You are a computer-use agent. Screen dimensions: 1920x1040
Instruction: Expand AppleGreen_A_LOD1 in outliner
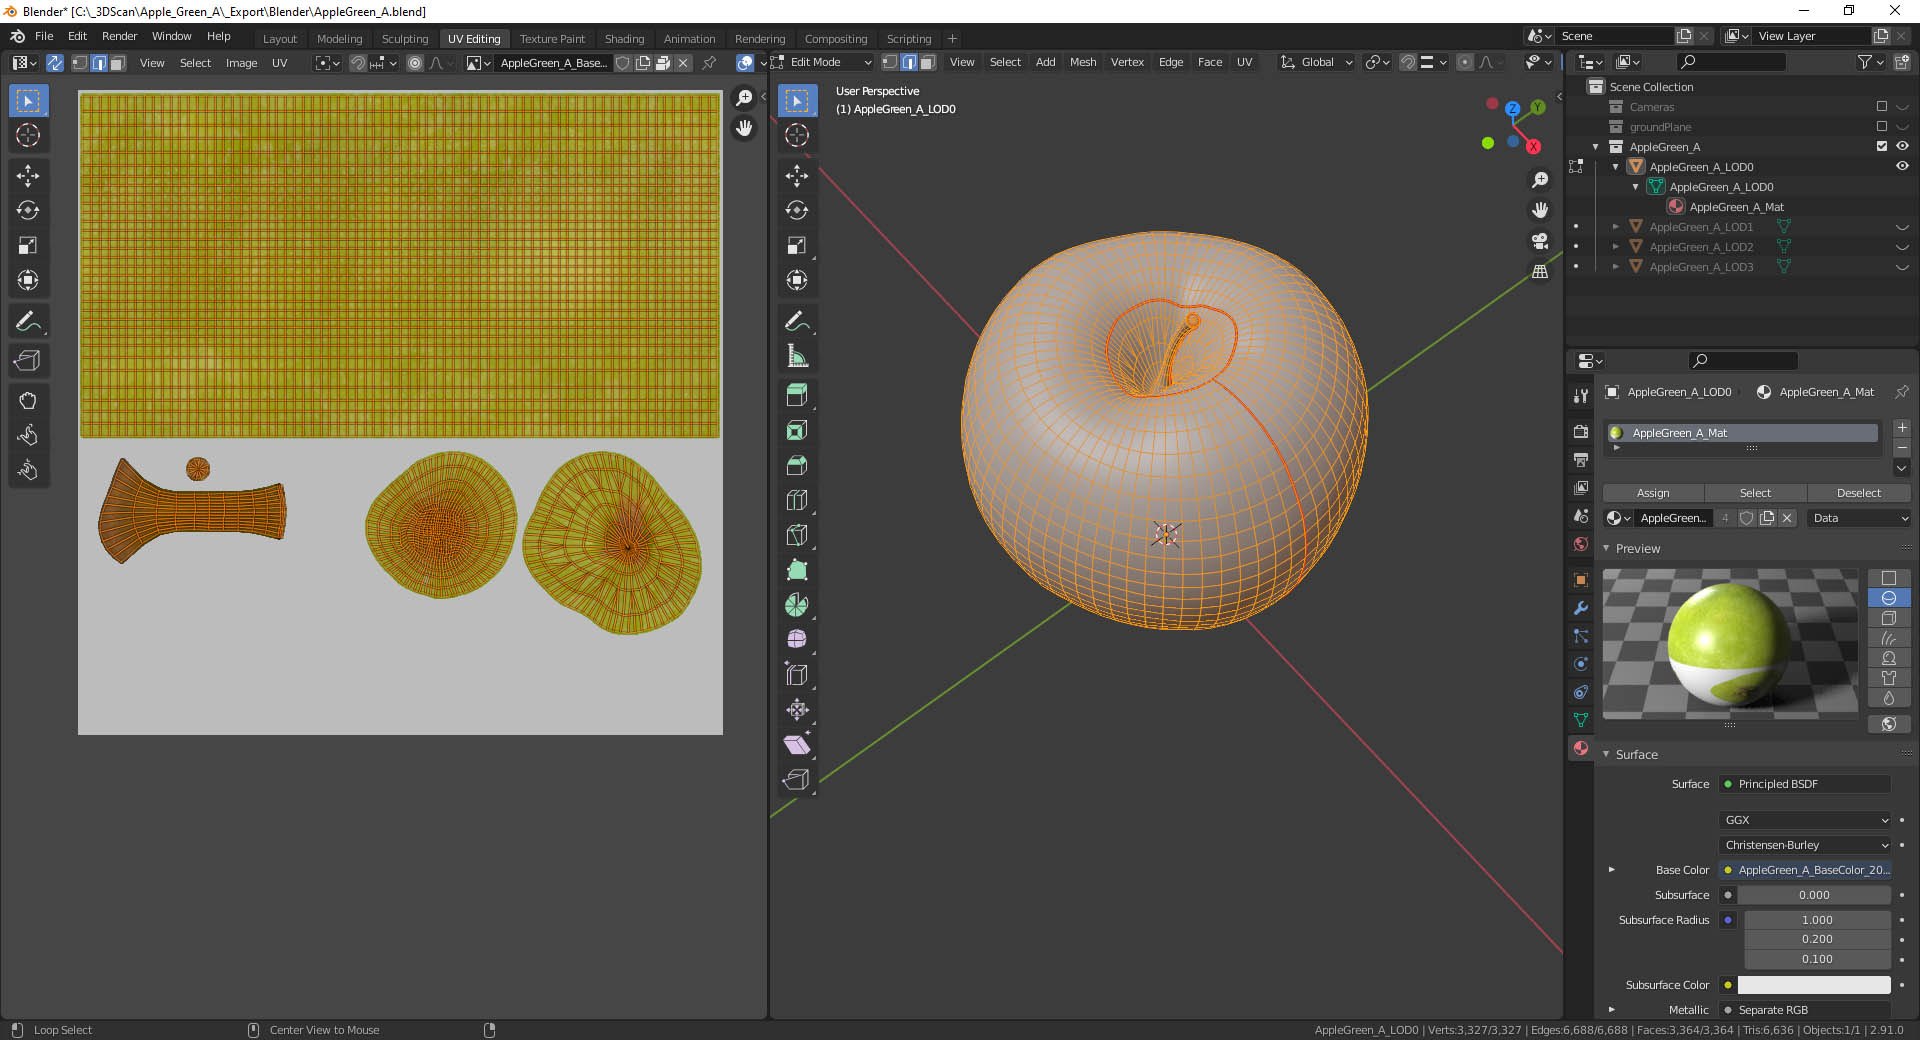click(1615, 227)
